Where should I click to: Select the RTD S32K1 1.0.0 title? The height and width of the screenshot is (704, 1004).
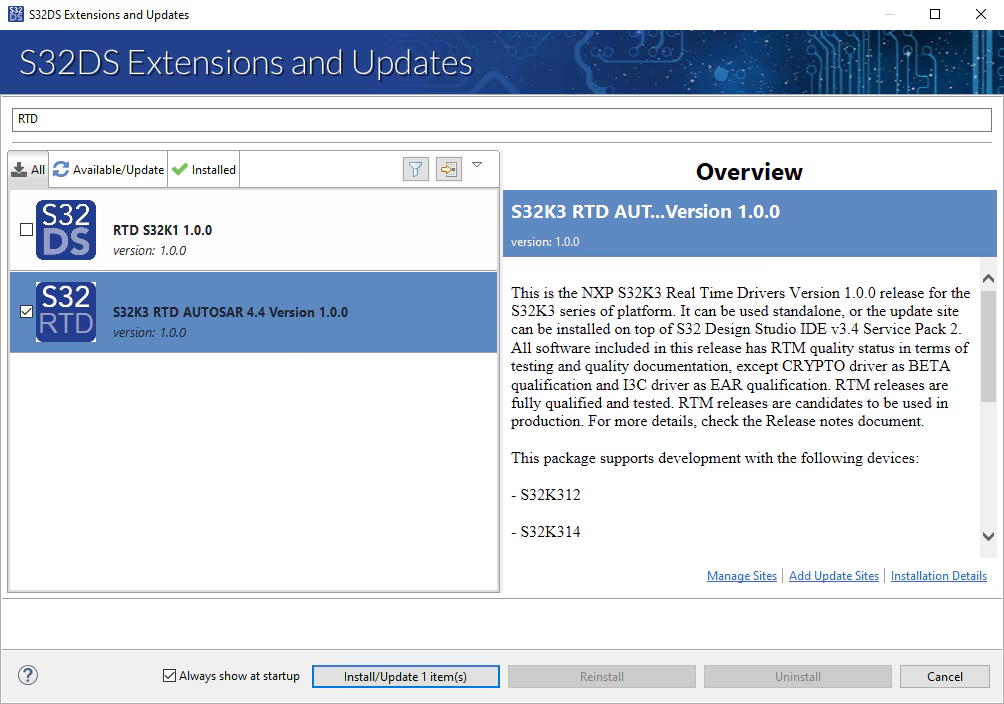point(163,230)
